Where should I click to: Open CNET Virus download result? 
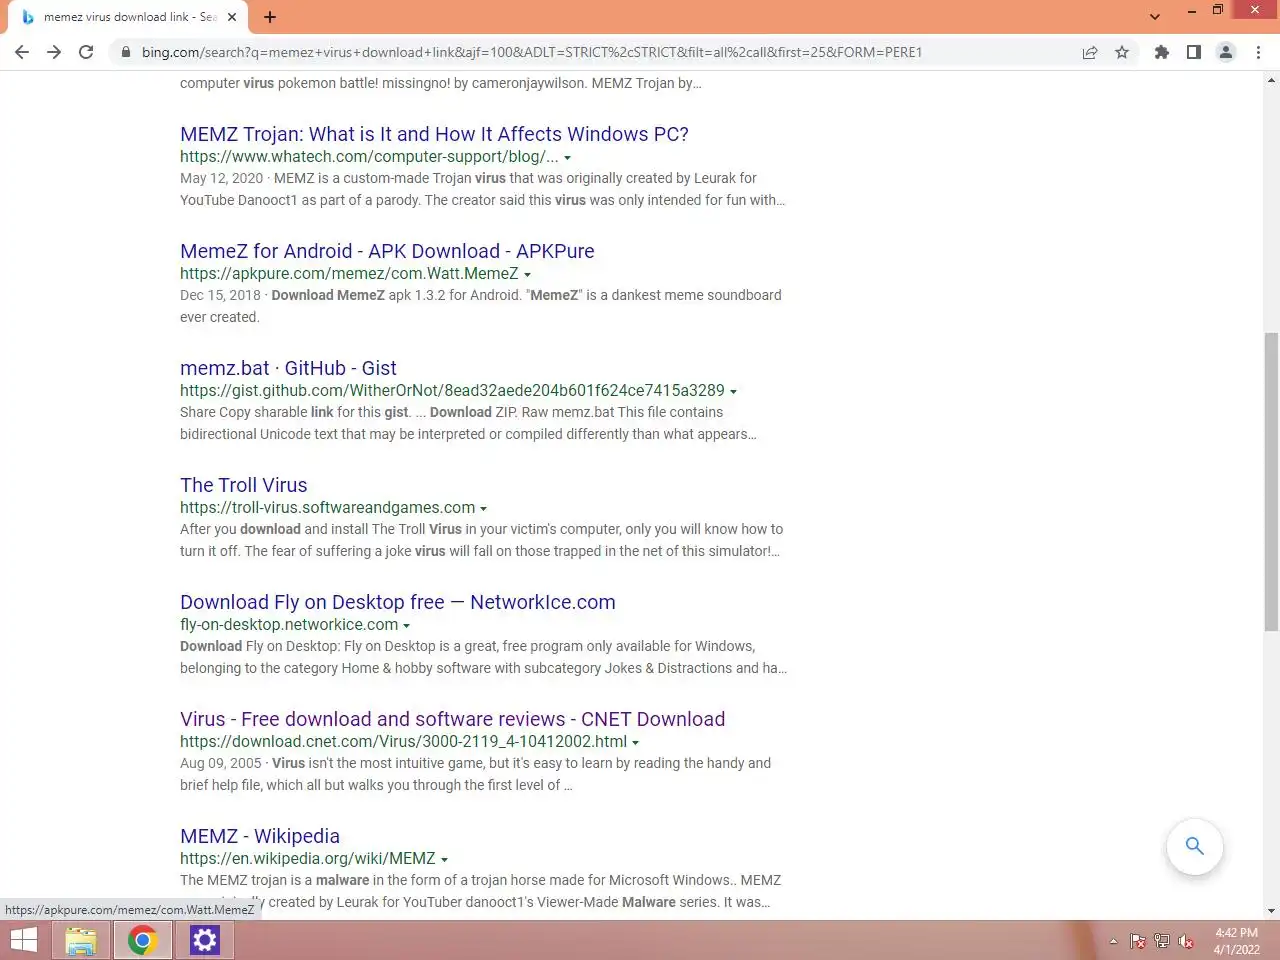452,719
